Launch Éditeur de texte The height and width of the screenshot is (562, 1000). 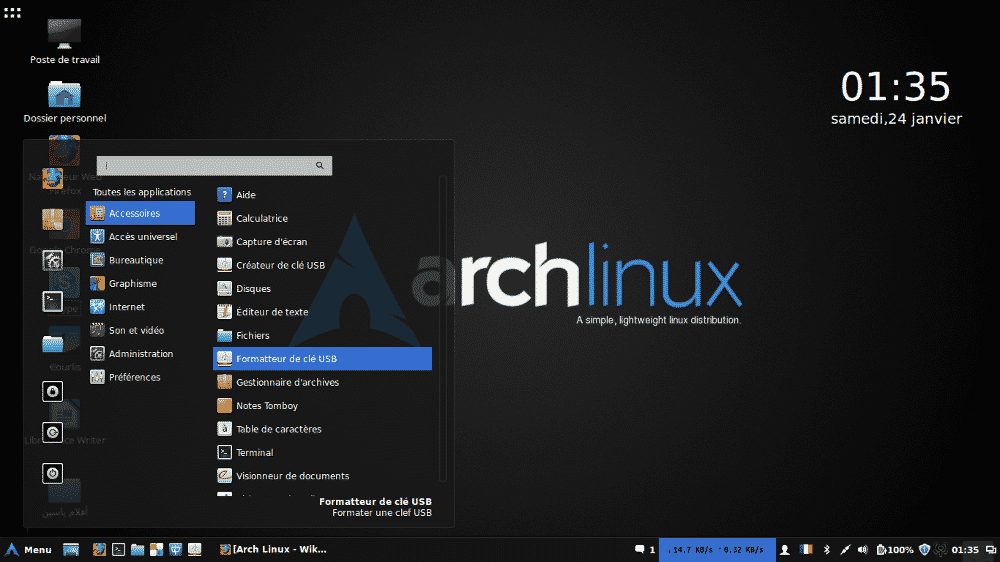[x=322, y=312]
